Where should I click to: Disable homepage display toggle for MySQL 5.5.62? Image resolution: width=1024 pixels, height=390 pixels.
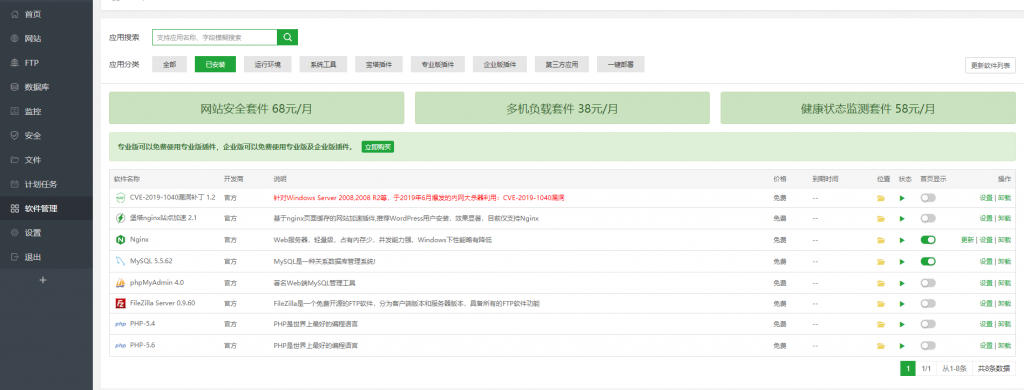tap(927, 261)
